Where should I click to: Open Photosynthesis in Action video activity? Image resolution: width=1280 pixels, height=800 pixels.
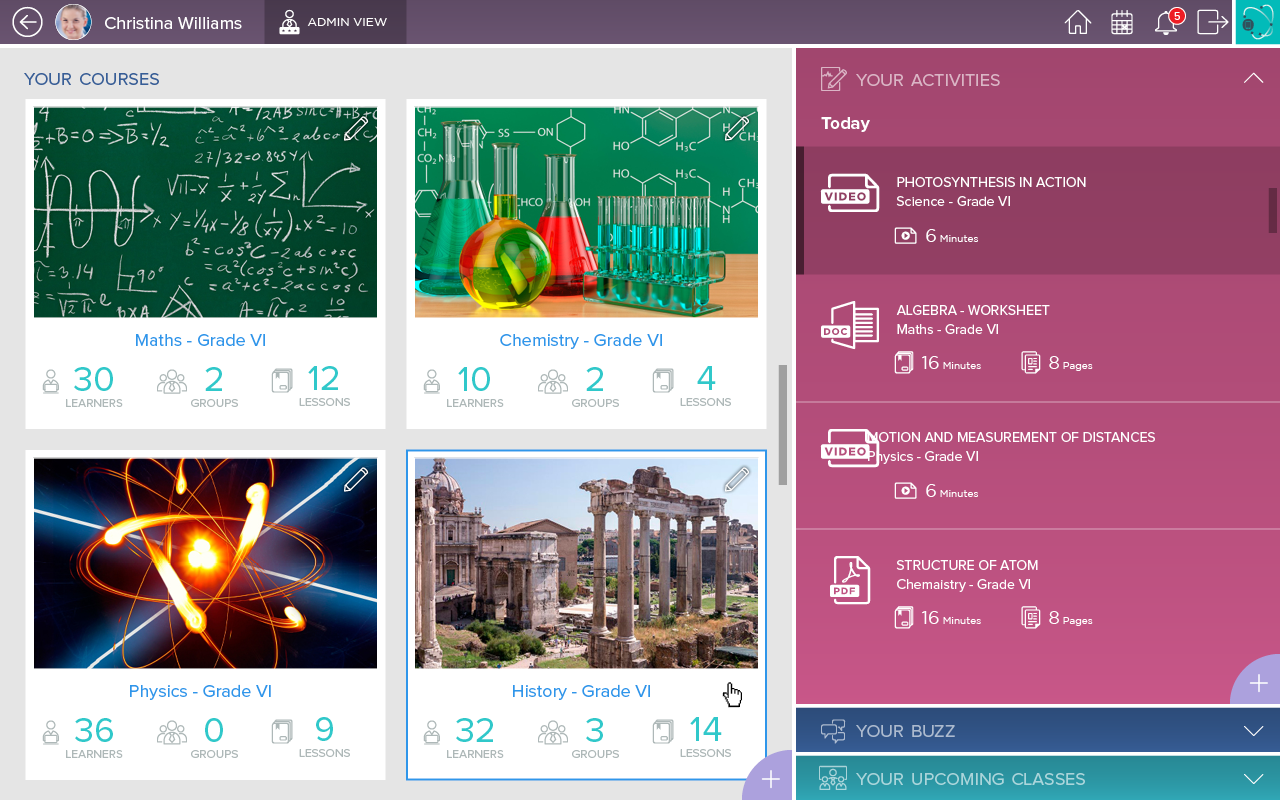coord(1038,210)
